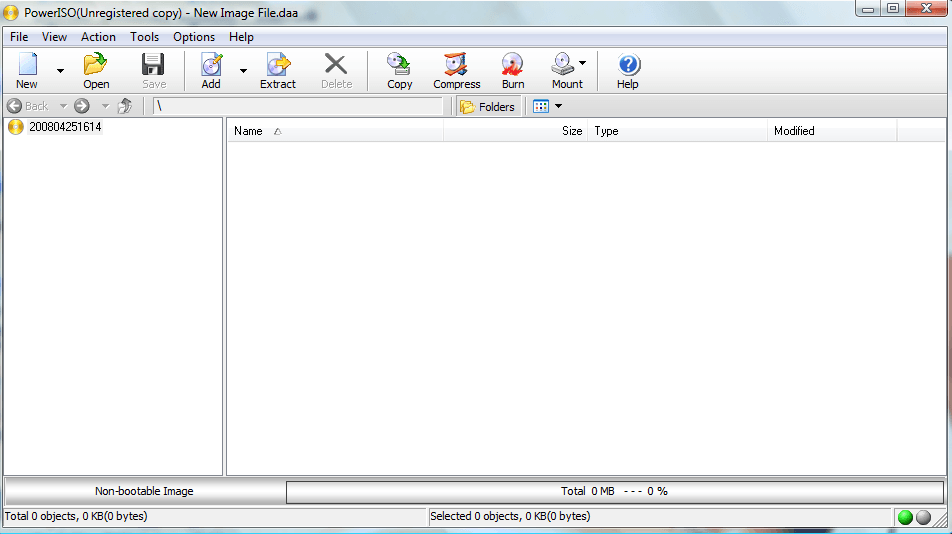The height and width of the screenshot is (534, 952).
Task: Open the File menu
Action: pyautogui.click(x=19, y=37)
